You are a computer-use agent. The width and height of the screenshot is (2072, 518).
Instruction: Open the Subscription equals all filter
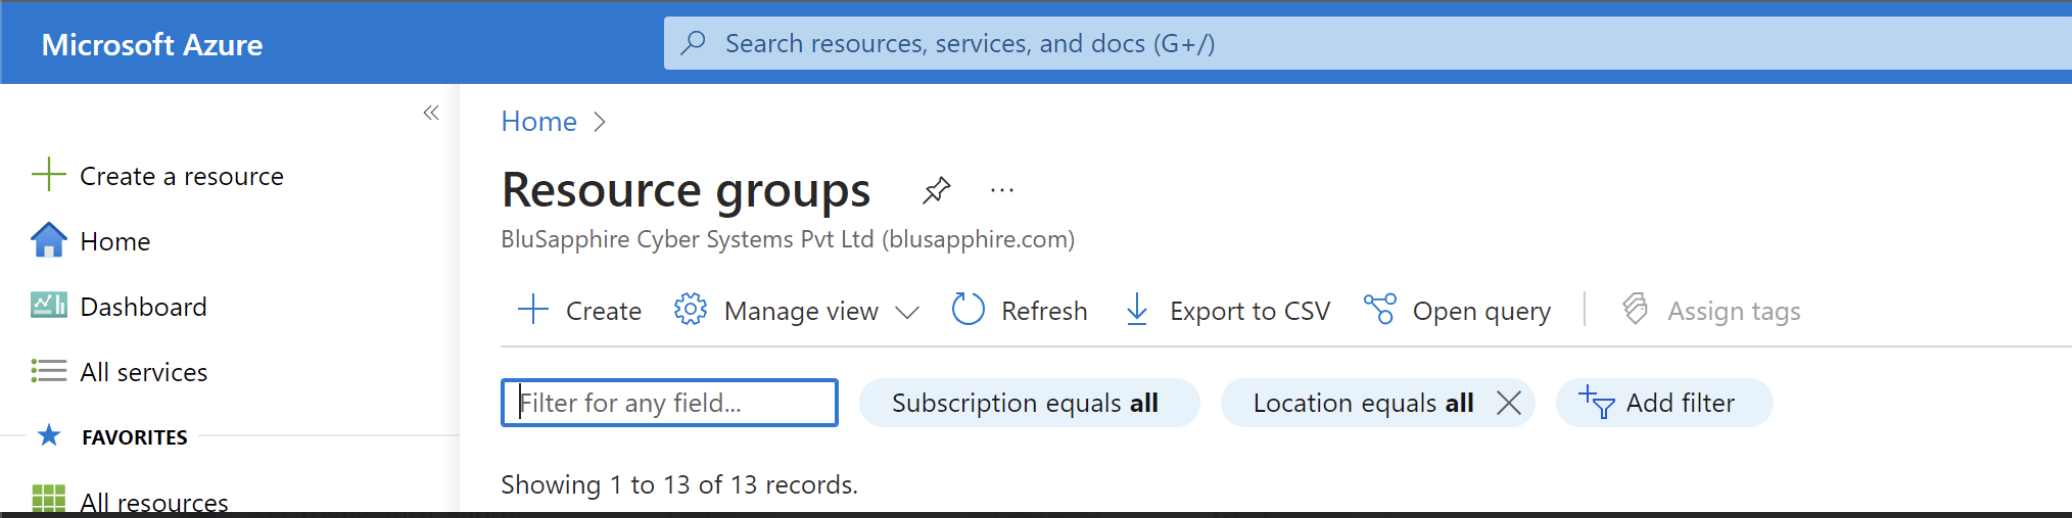click(1027, 403)
